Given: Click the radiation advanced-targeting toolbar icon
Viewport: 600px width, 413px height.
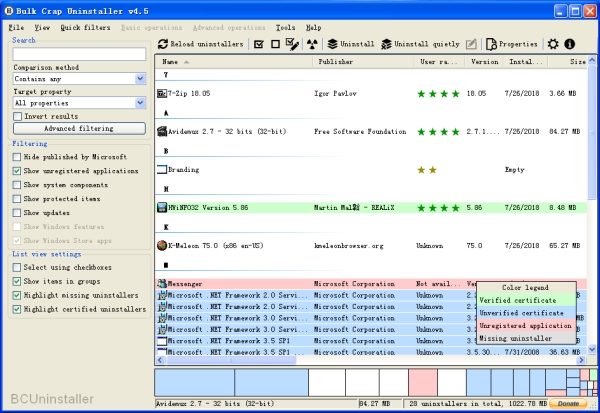Looking at the screenshot, I should (312, 44).
